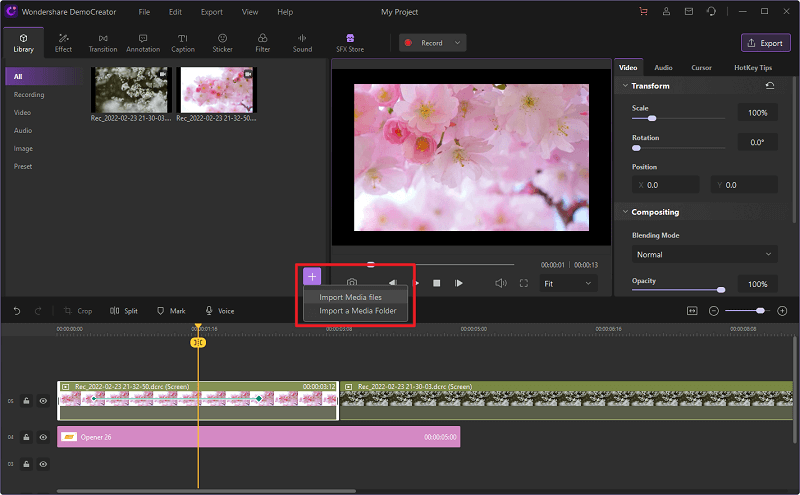Open the user account icon

point(666,11)
